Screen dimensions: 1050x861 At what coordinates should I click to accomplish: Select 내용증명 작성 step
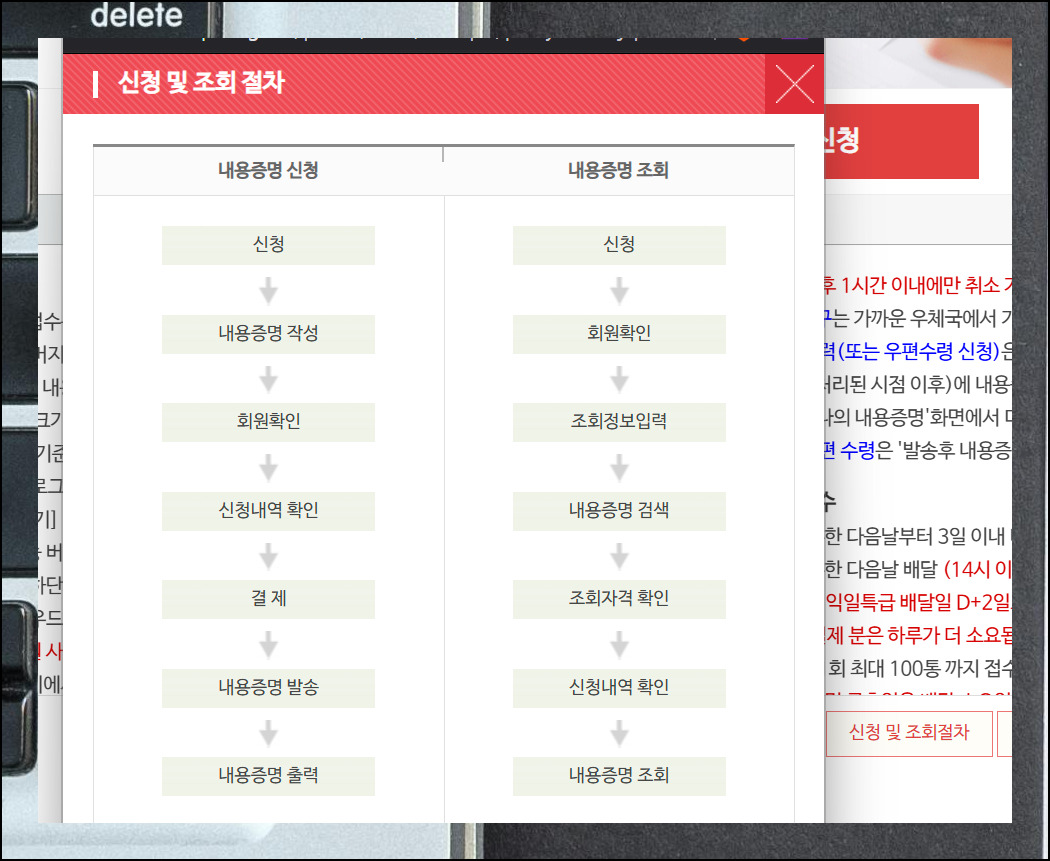click(x=268, y=333)
